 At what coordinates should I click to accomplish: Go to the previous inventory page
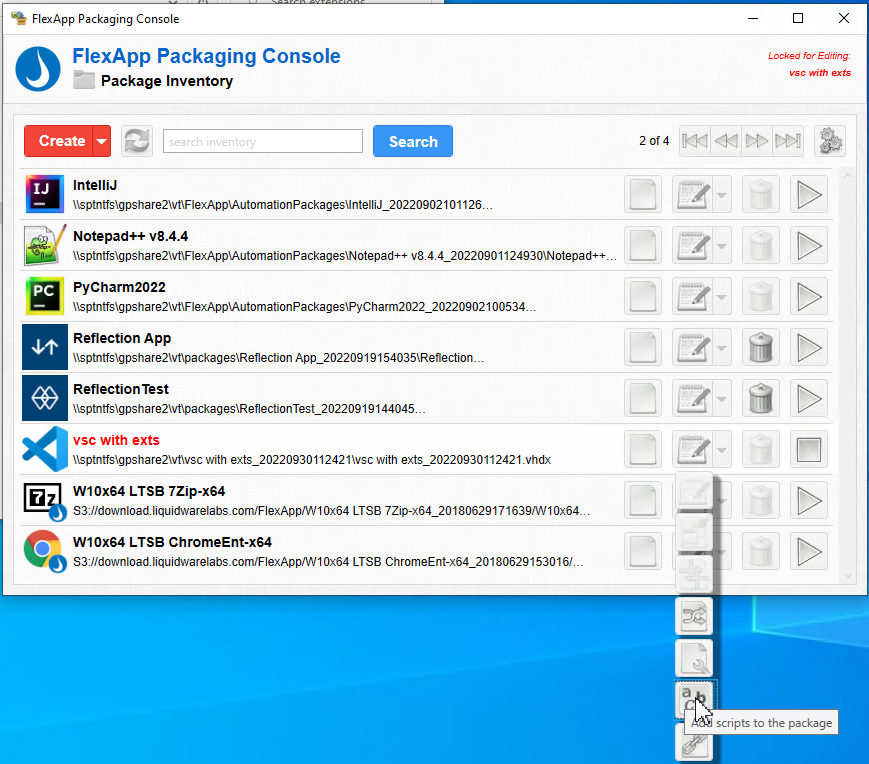pyautogui.click(x=725, y=141)
